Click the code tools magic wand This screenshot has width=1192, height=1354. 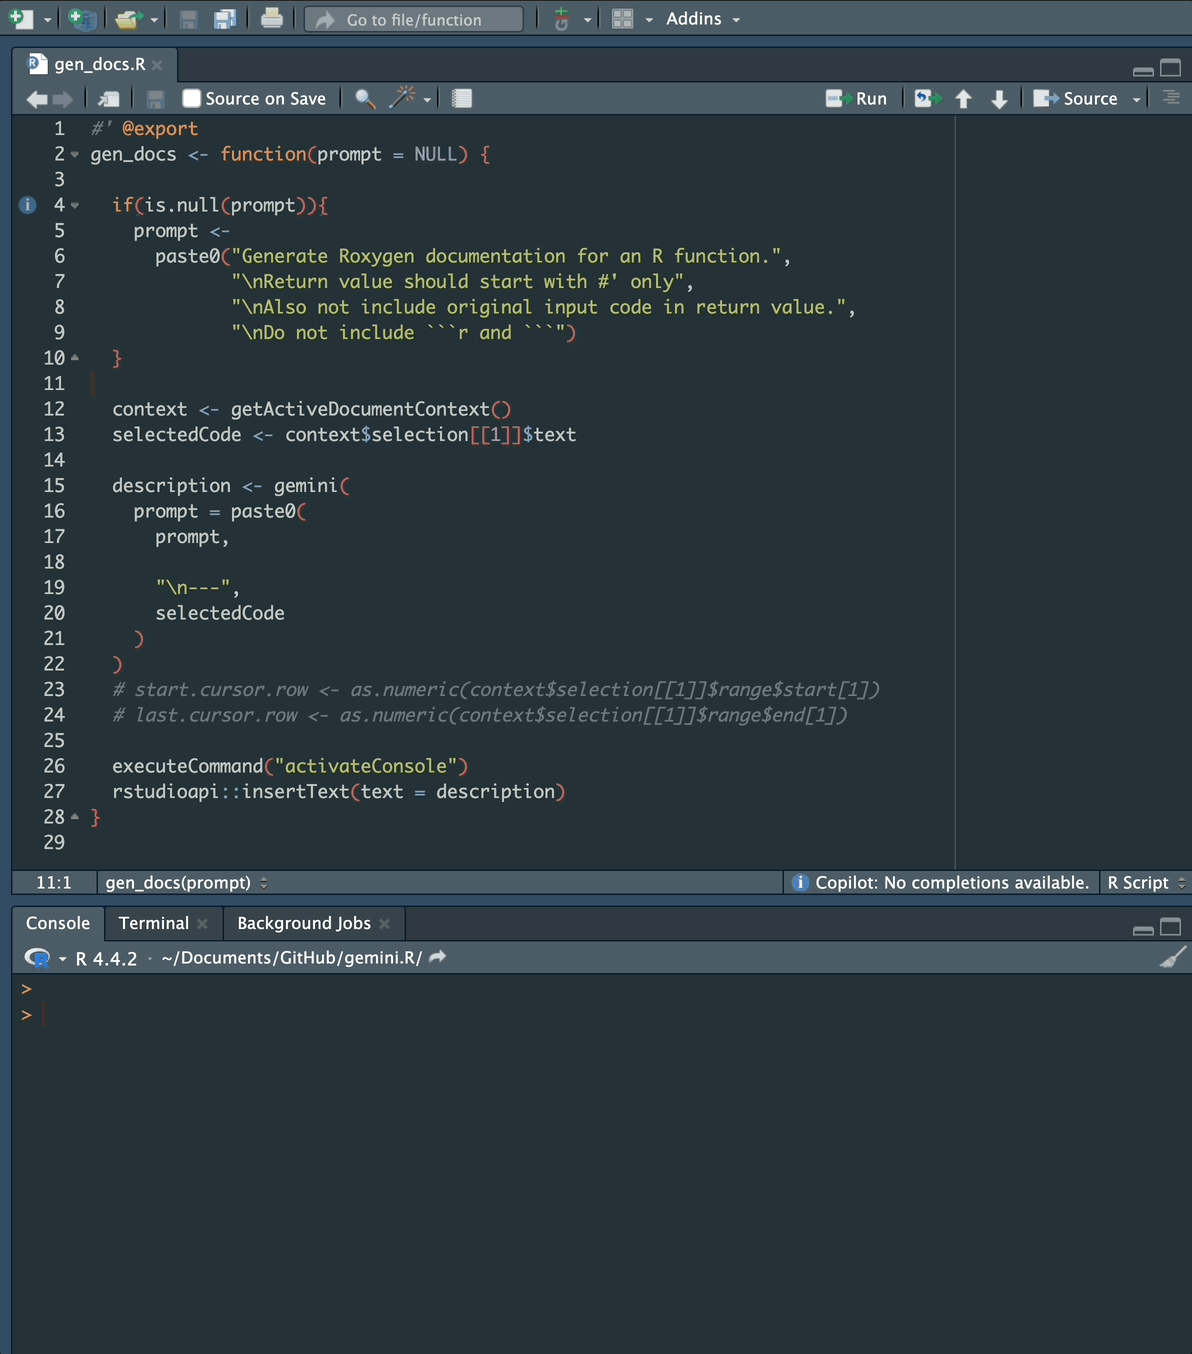pyautogui.click(x=403, y=97)
